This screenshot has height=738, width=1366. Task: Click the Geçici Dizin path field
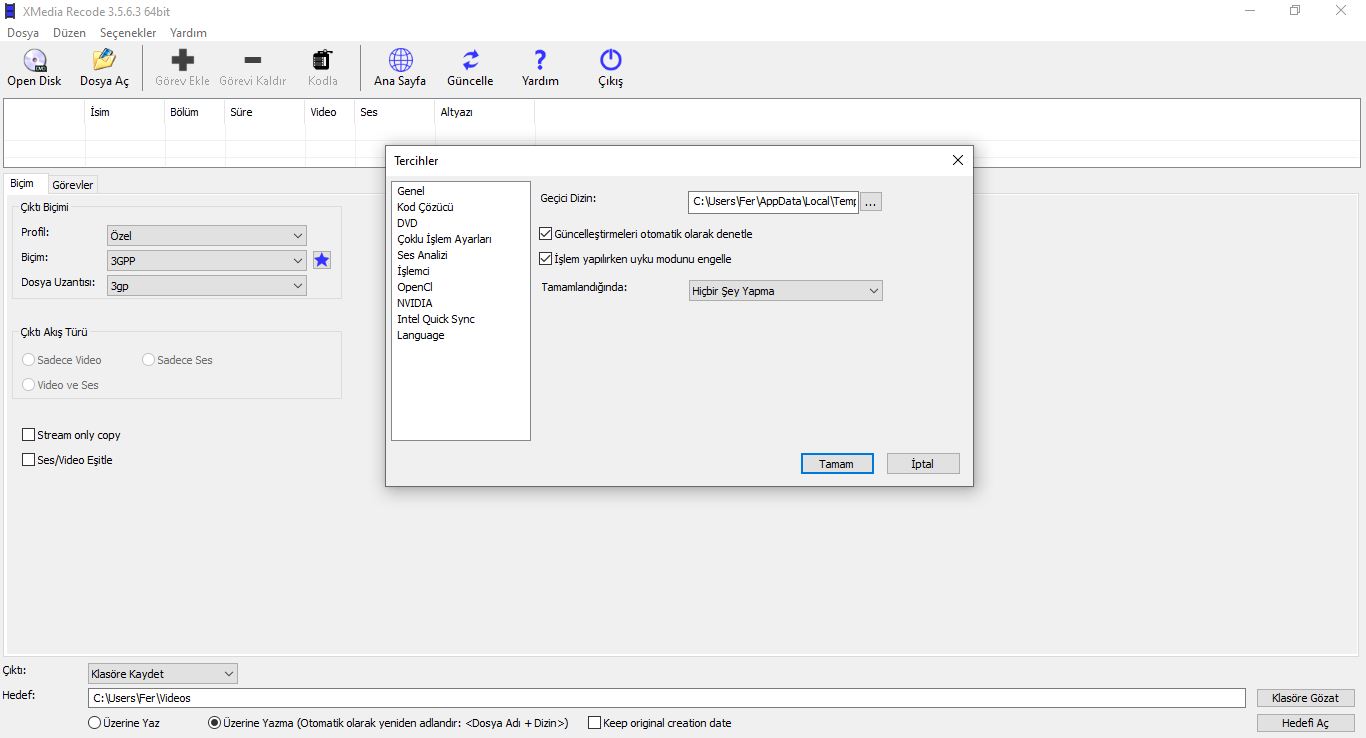[773, 202]
